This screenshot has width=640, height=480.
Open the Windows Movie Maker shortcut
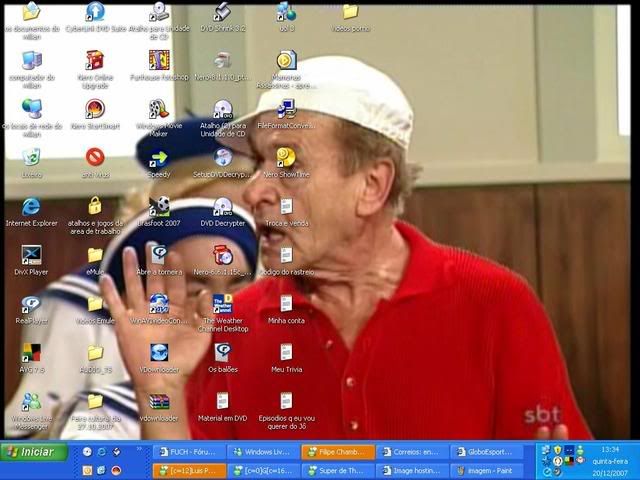click(x=159, y=109)
